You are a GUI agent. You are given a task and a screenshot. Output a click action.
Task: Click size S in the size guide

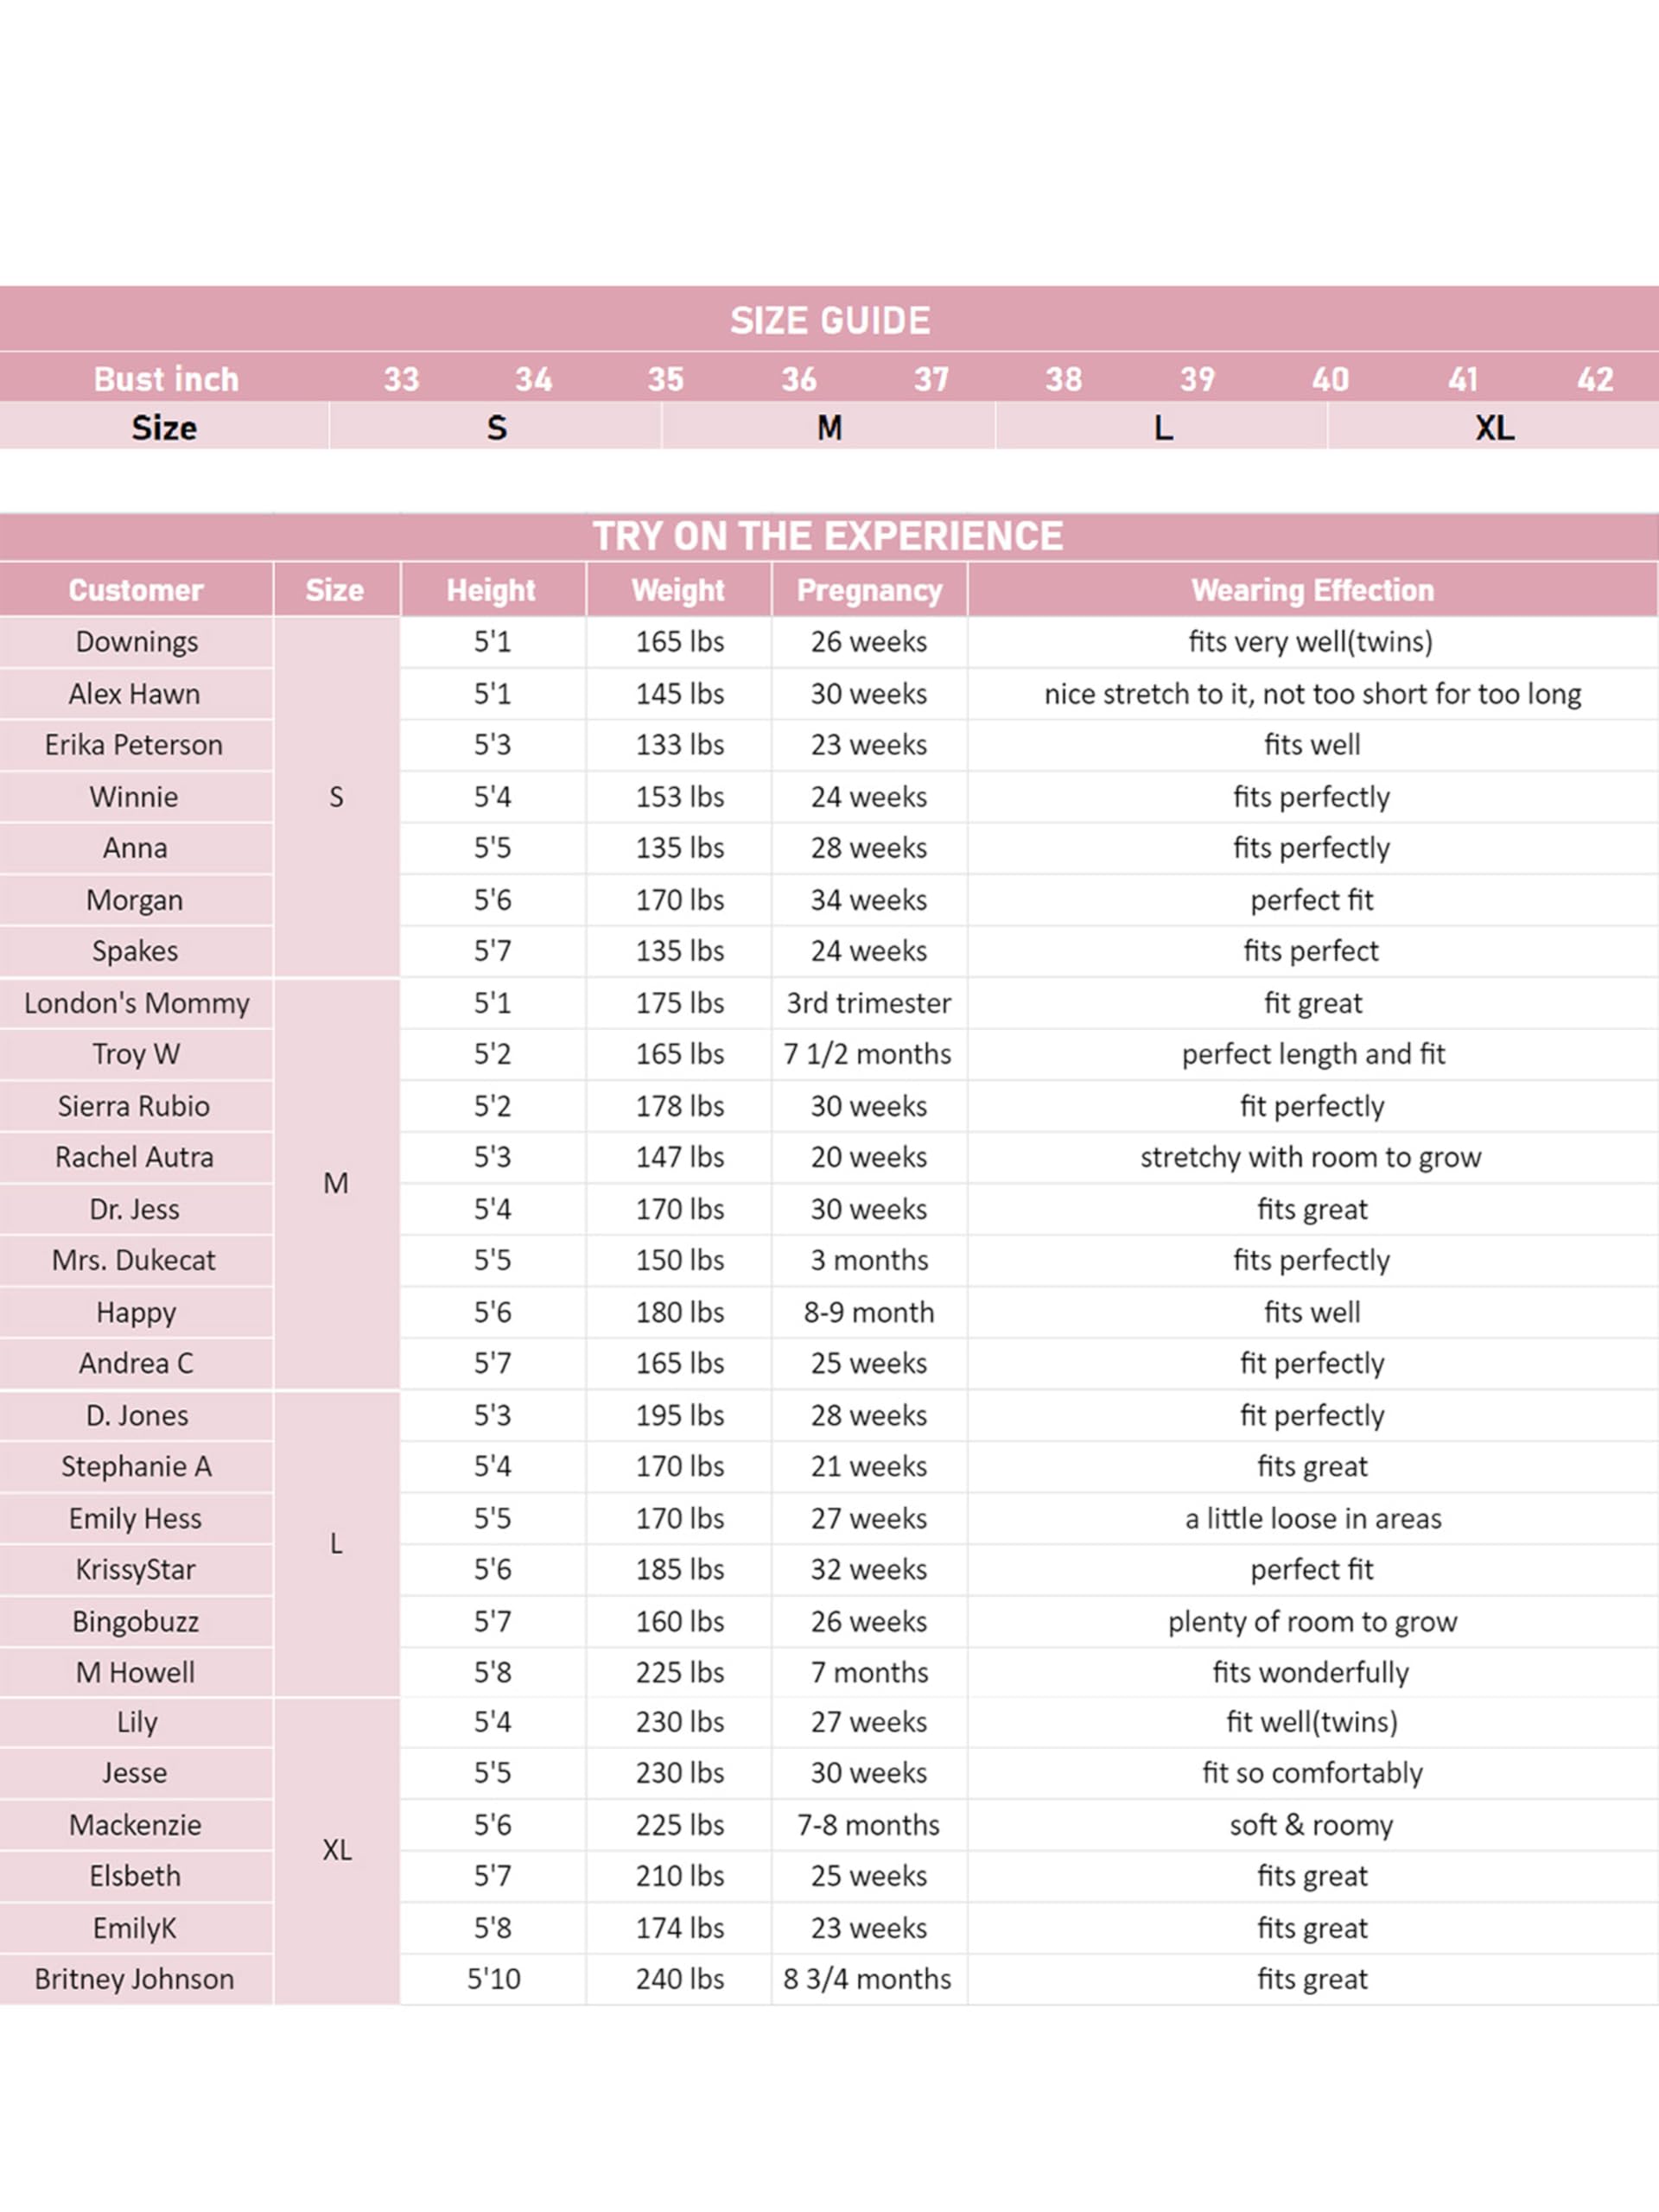pyautogui.click(x=496, y=428)
